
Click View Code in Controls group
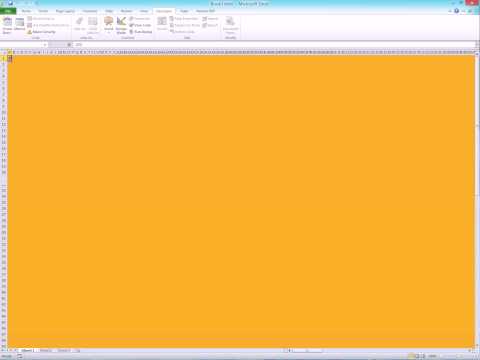pos(140,25)
